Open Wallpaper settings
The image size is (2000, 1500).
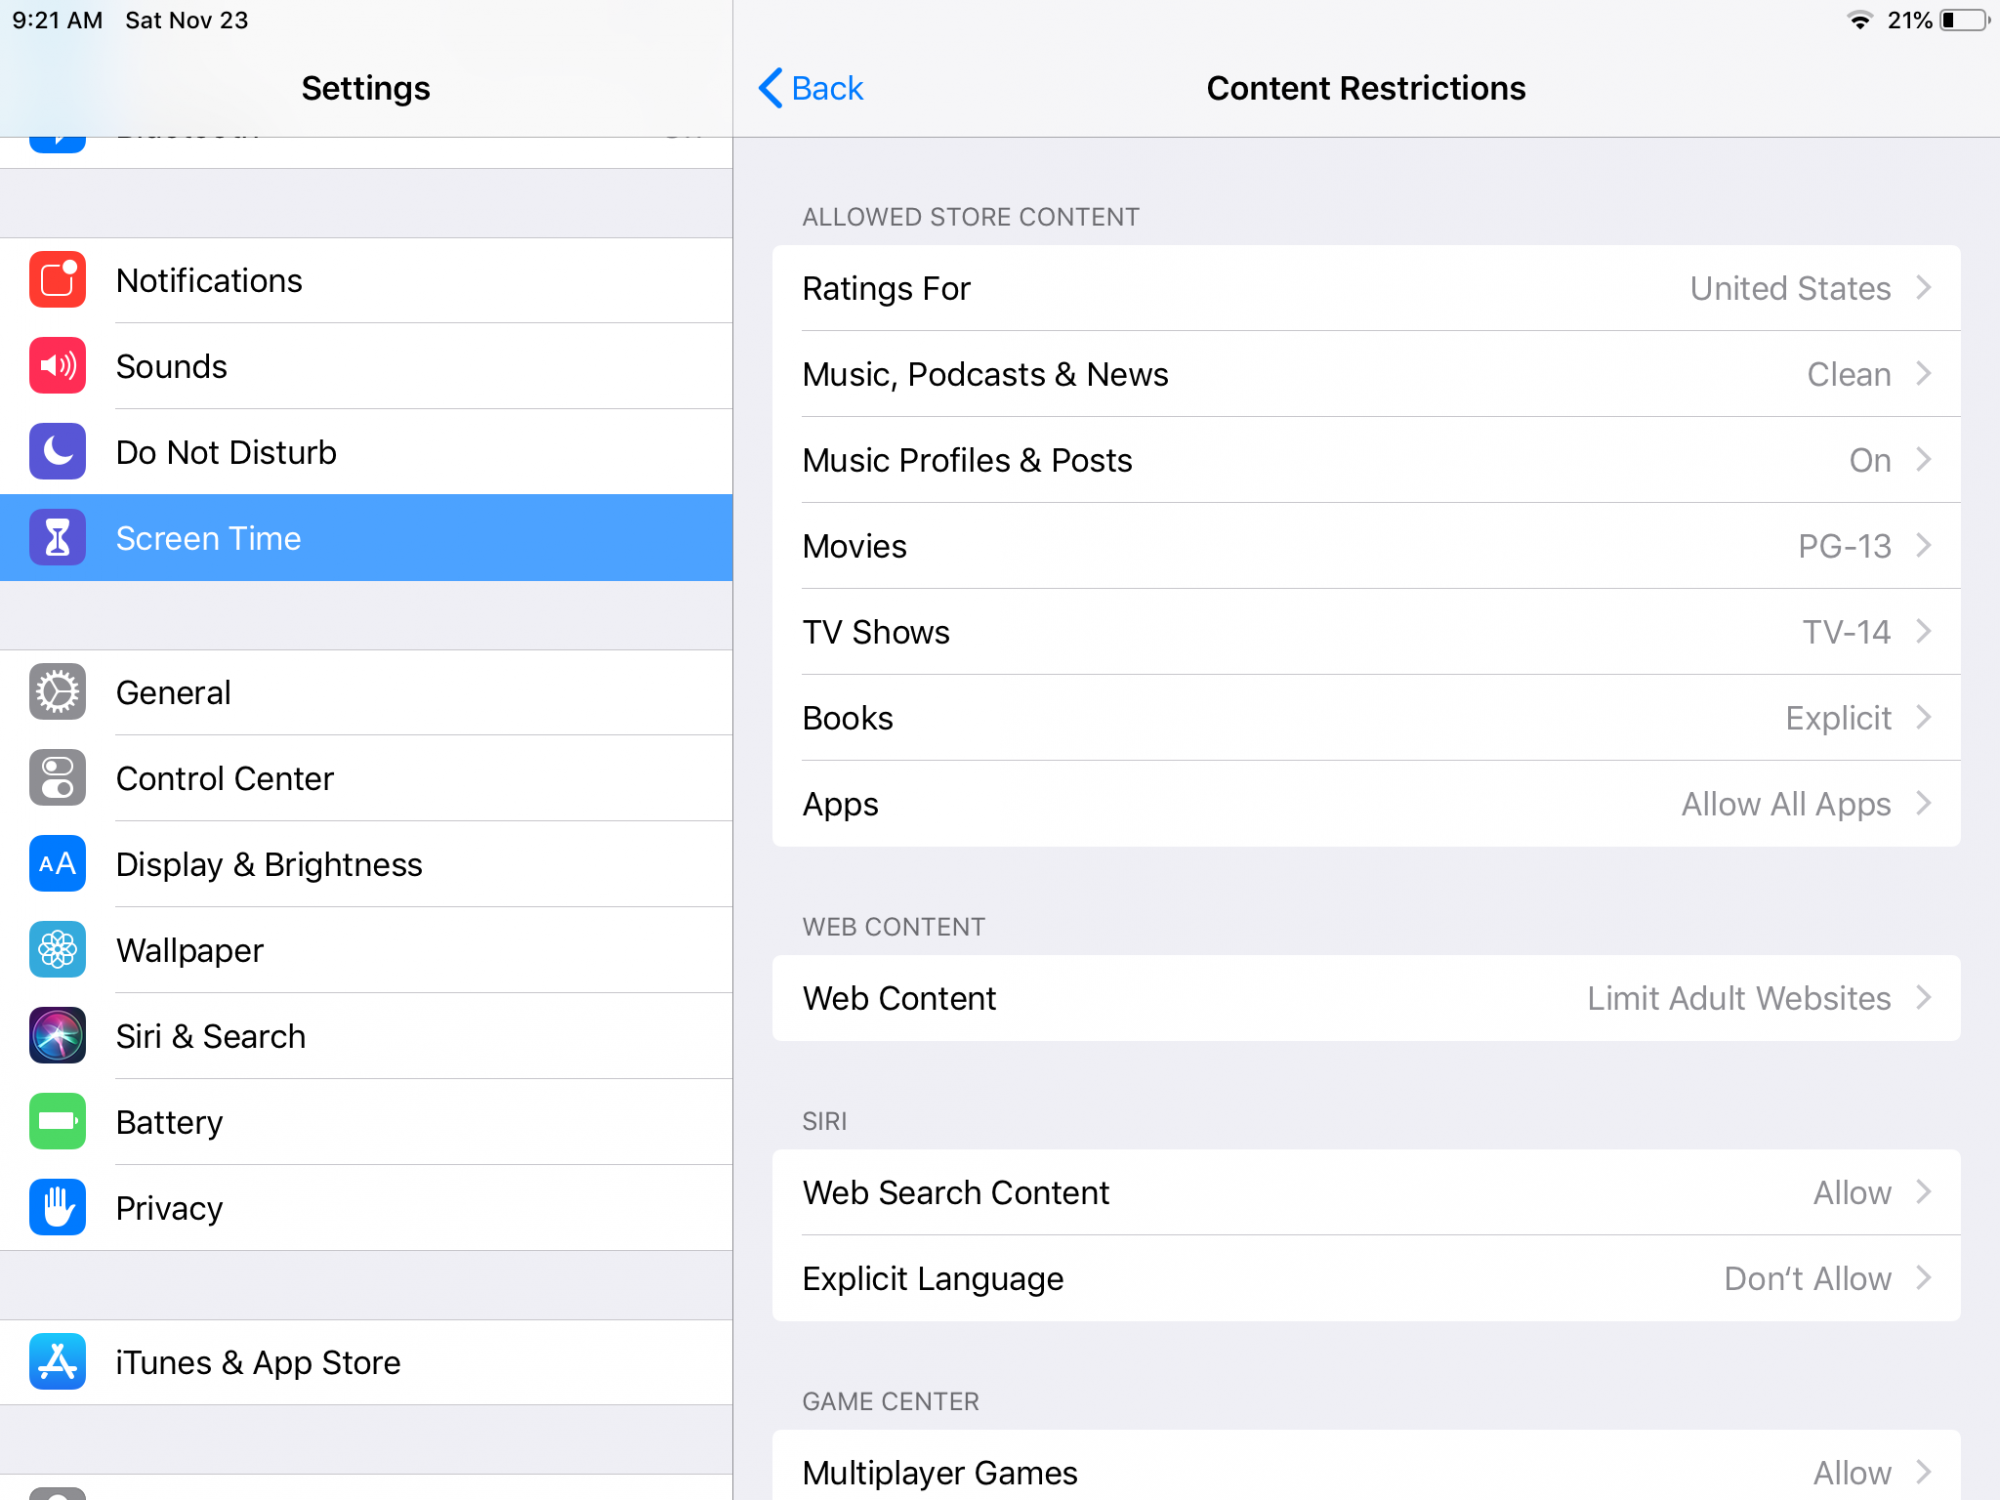[366, 950]
